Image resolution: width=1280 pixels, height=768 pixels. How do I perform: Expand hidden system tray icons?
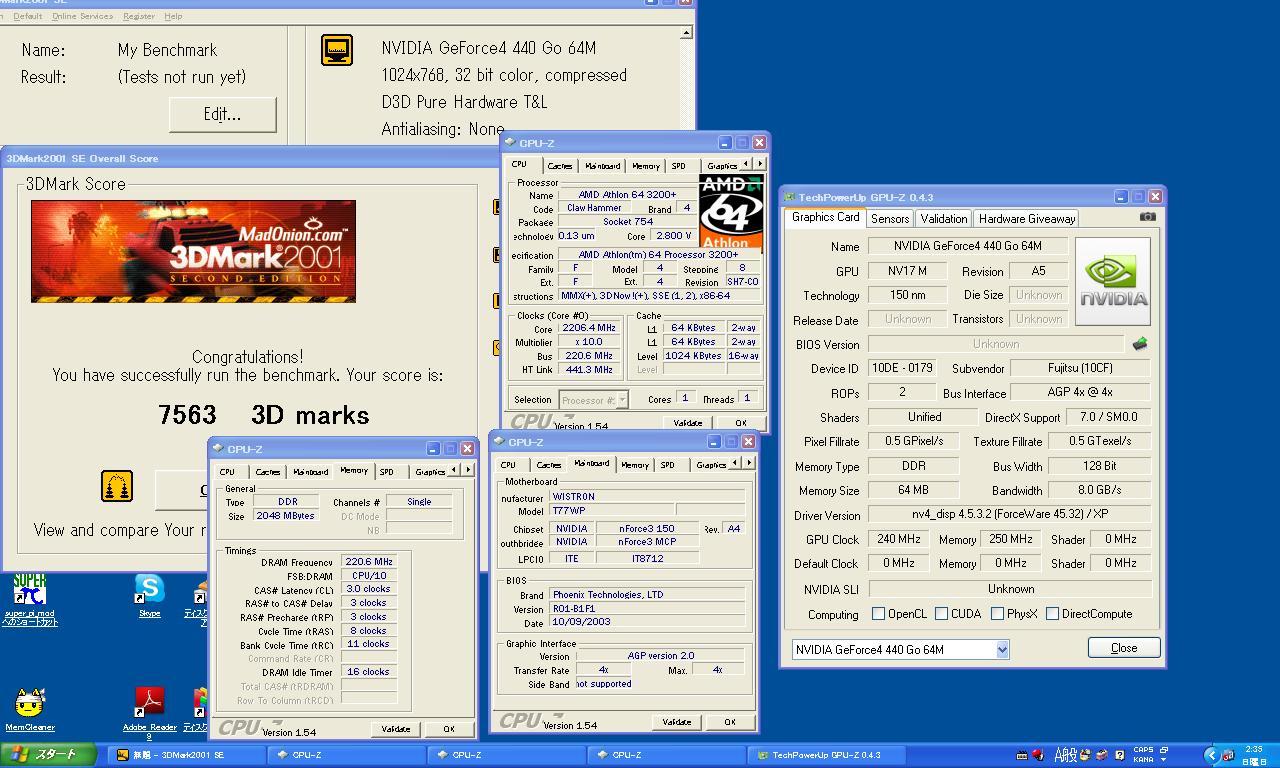click(x=1211, y=755)
